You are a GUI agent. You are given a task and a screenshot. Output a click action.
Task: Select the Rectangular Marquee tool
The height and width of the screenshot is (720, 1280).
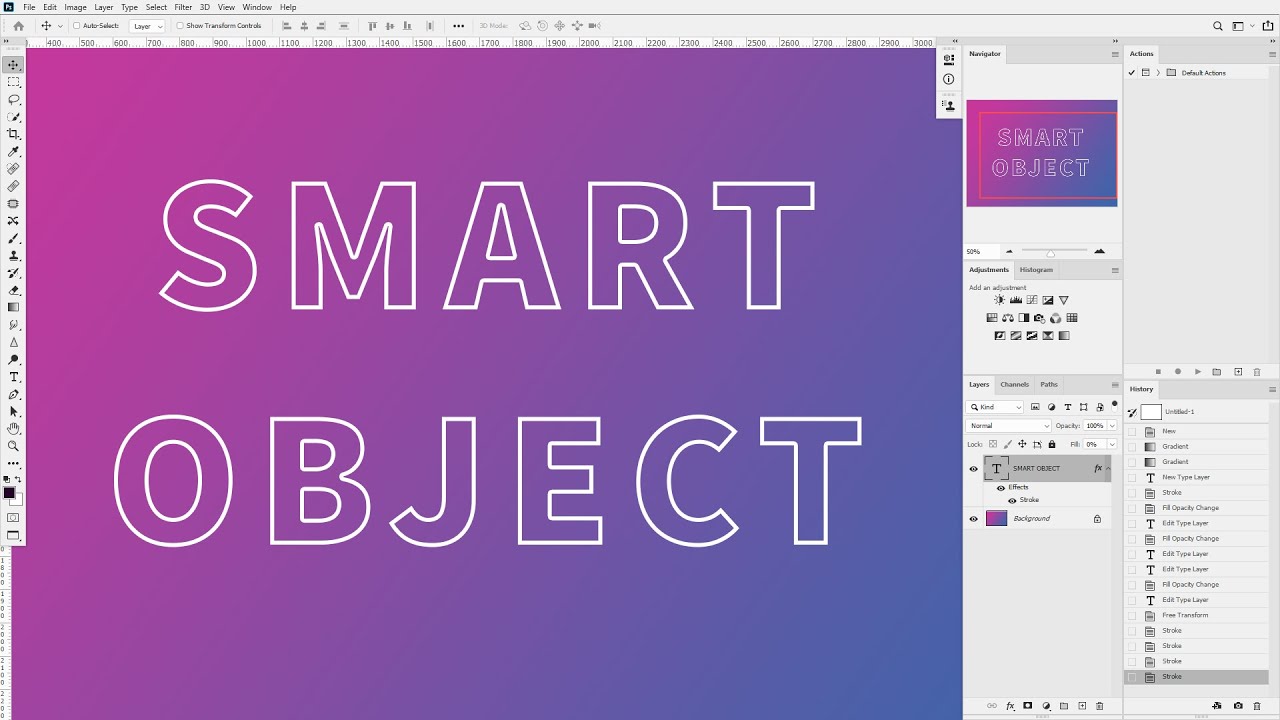pyautogui.click(x=13, y=82)
